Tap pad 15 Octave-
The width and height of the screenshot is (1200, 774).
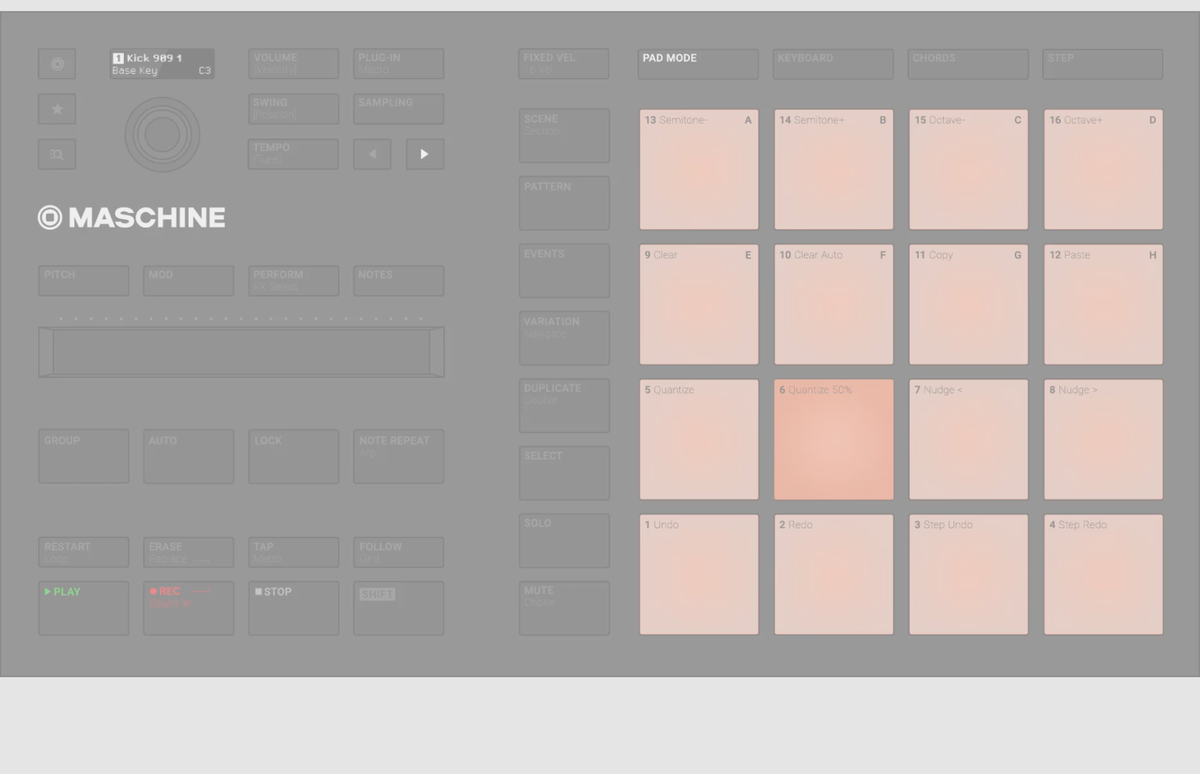tap(969, 170)
